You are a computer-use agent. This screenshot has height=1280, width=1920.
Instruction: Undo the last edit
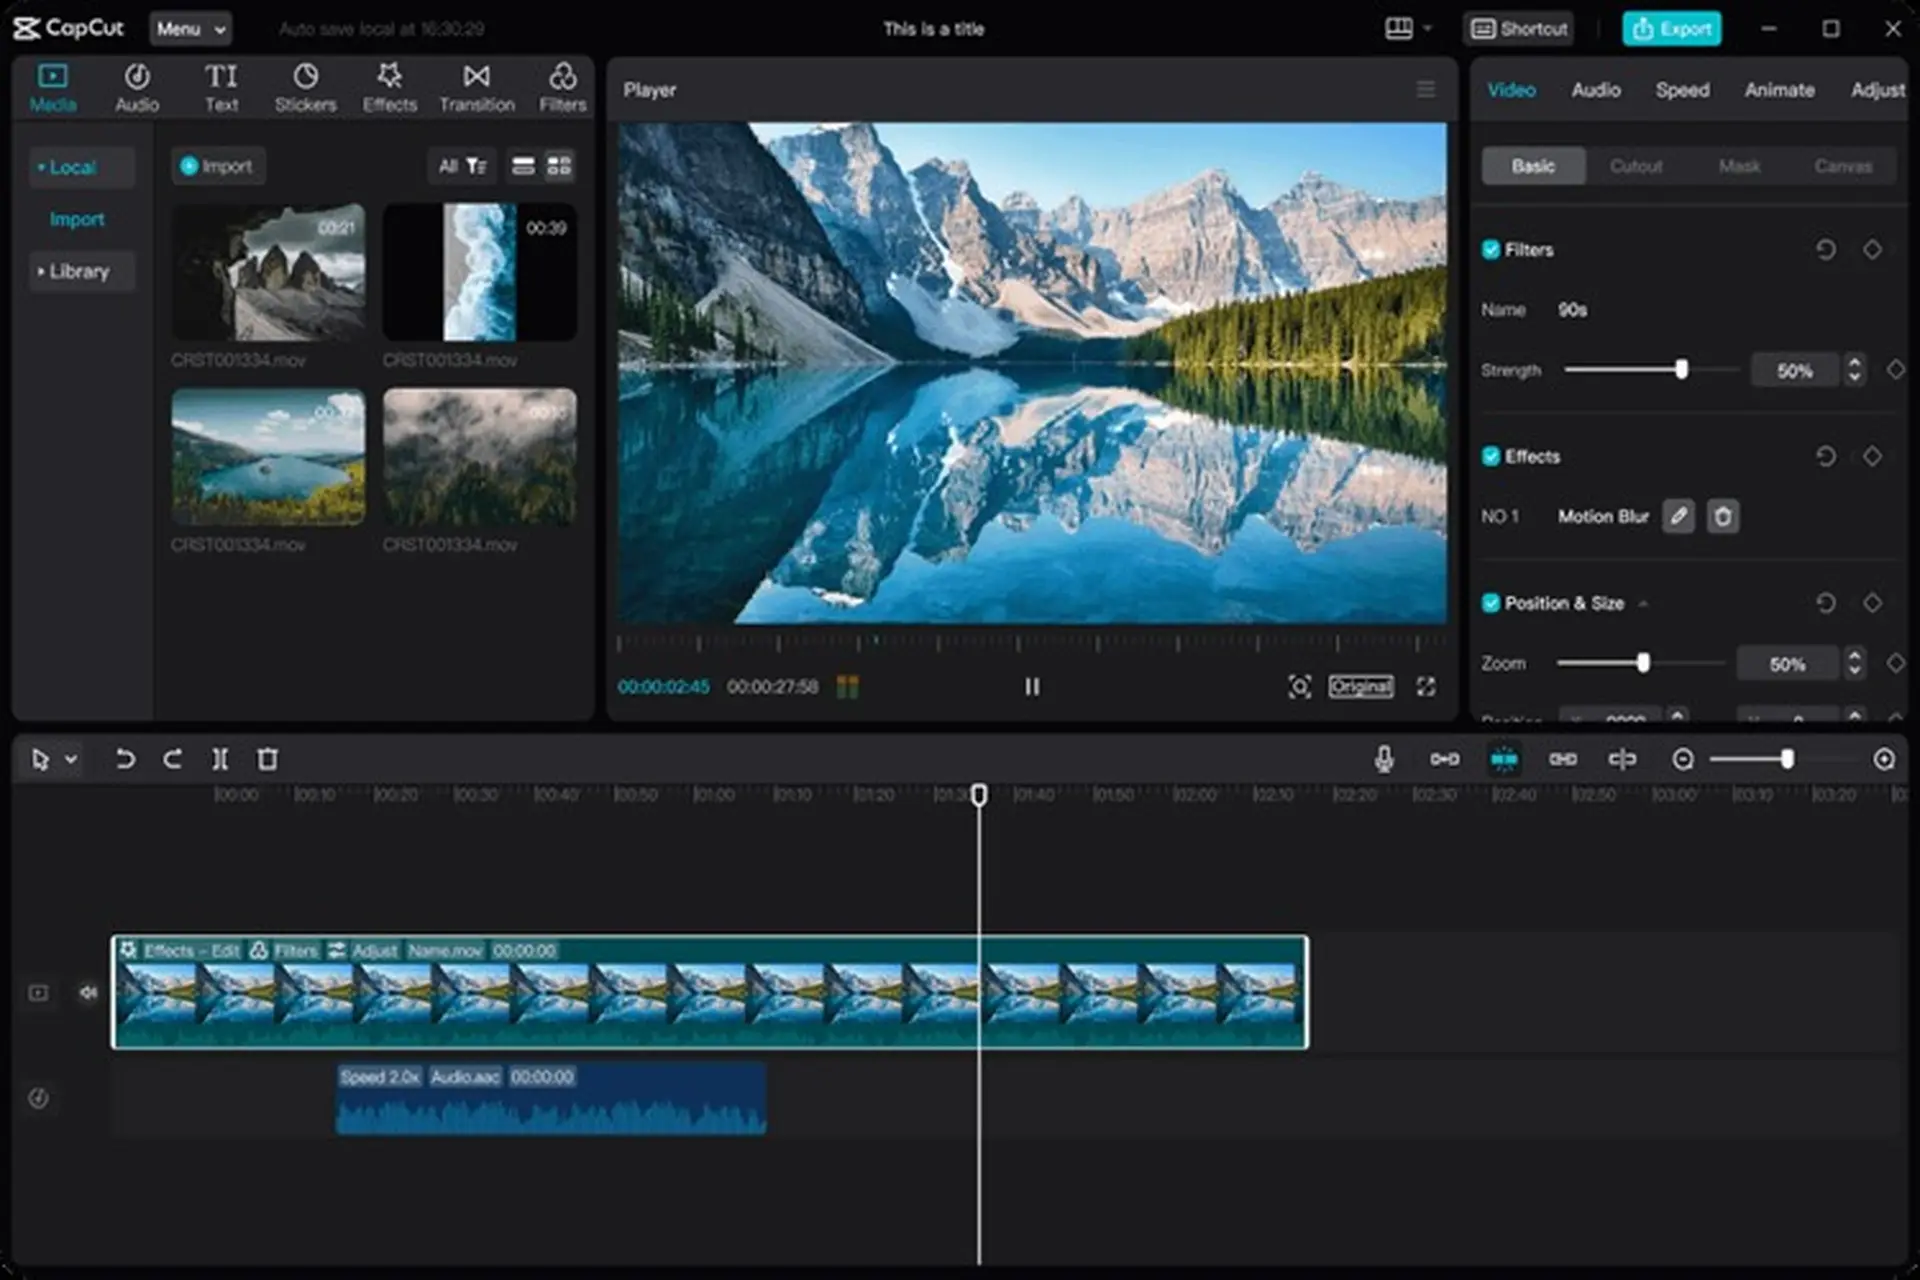click(126, 759)
